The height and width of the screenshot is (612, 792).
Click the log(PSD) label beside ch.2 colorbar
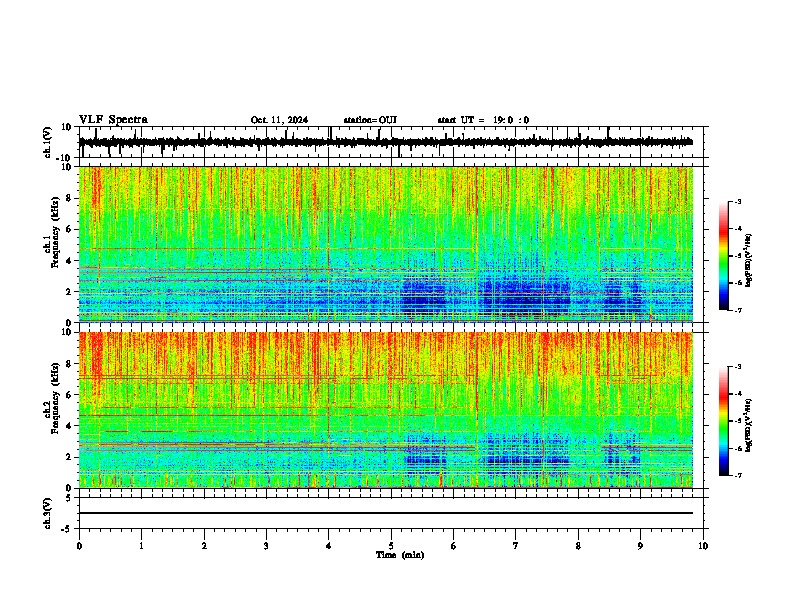[748, 424]
